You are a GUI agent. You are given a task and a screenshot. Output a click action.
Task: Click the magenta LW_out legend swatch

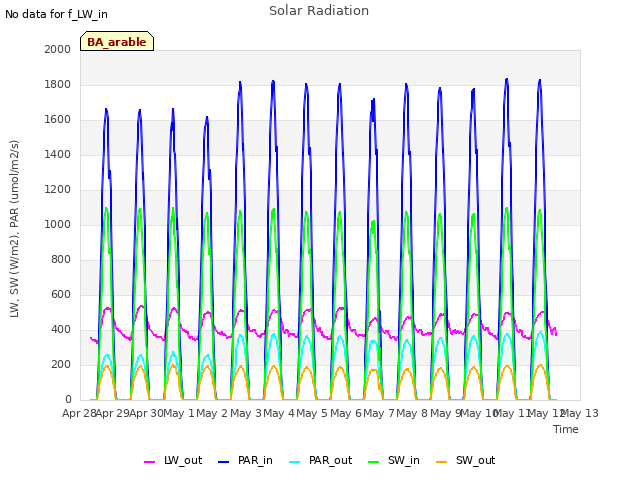click(149, 462)
